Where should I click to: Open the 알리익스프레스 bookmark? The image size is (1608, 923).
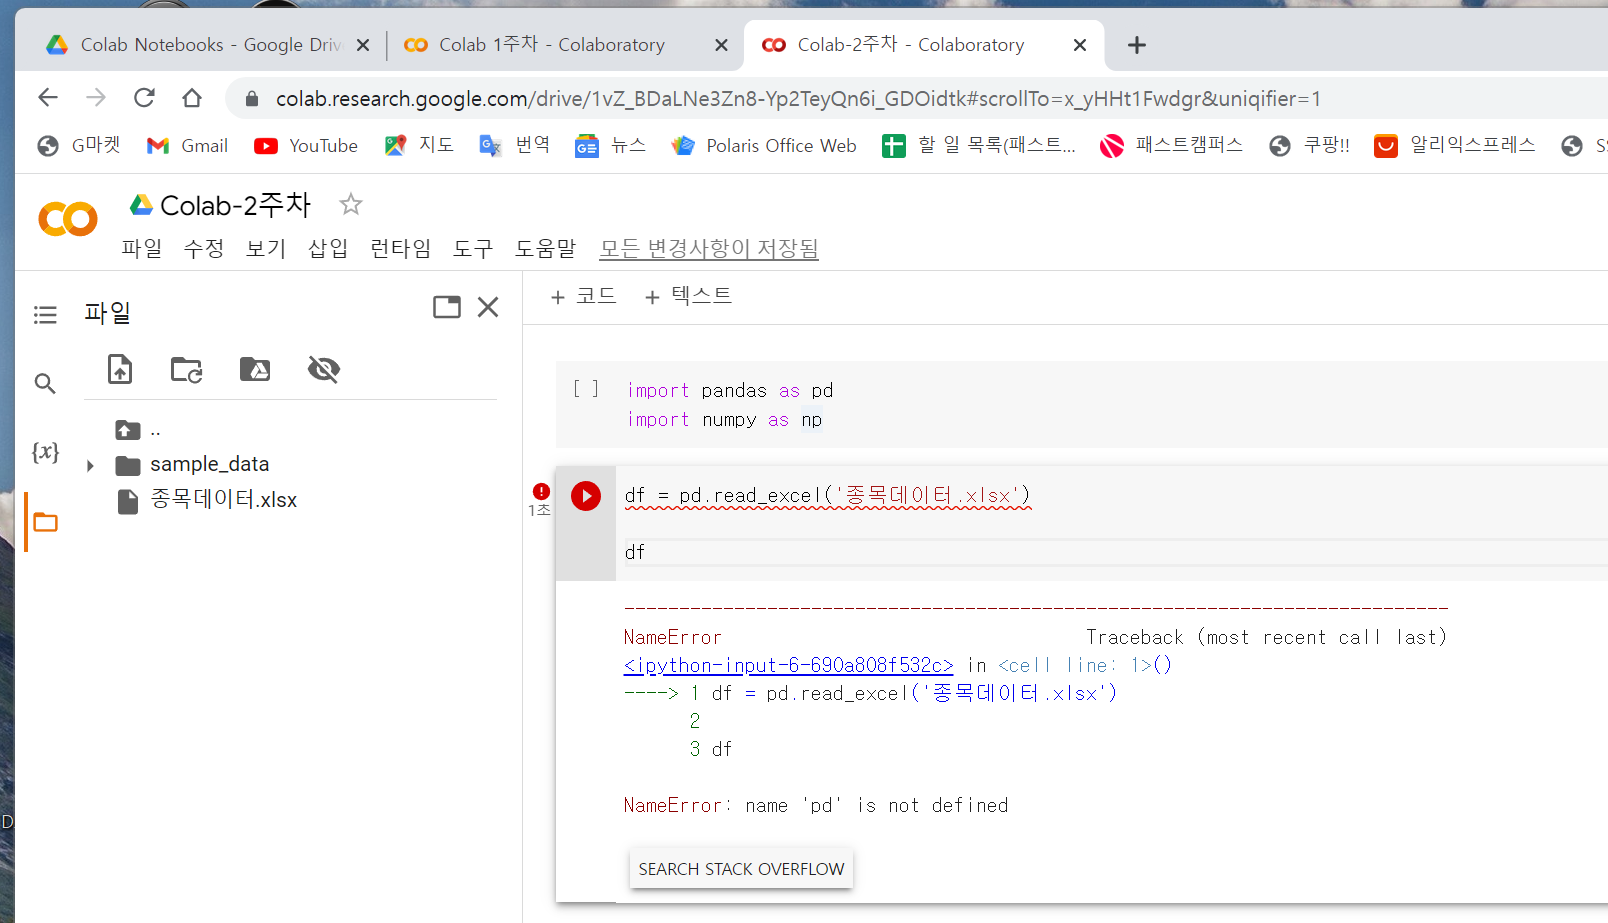(1455, 145)
